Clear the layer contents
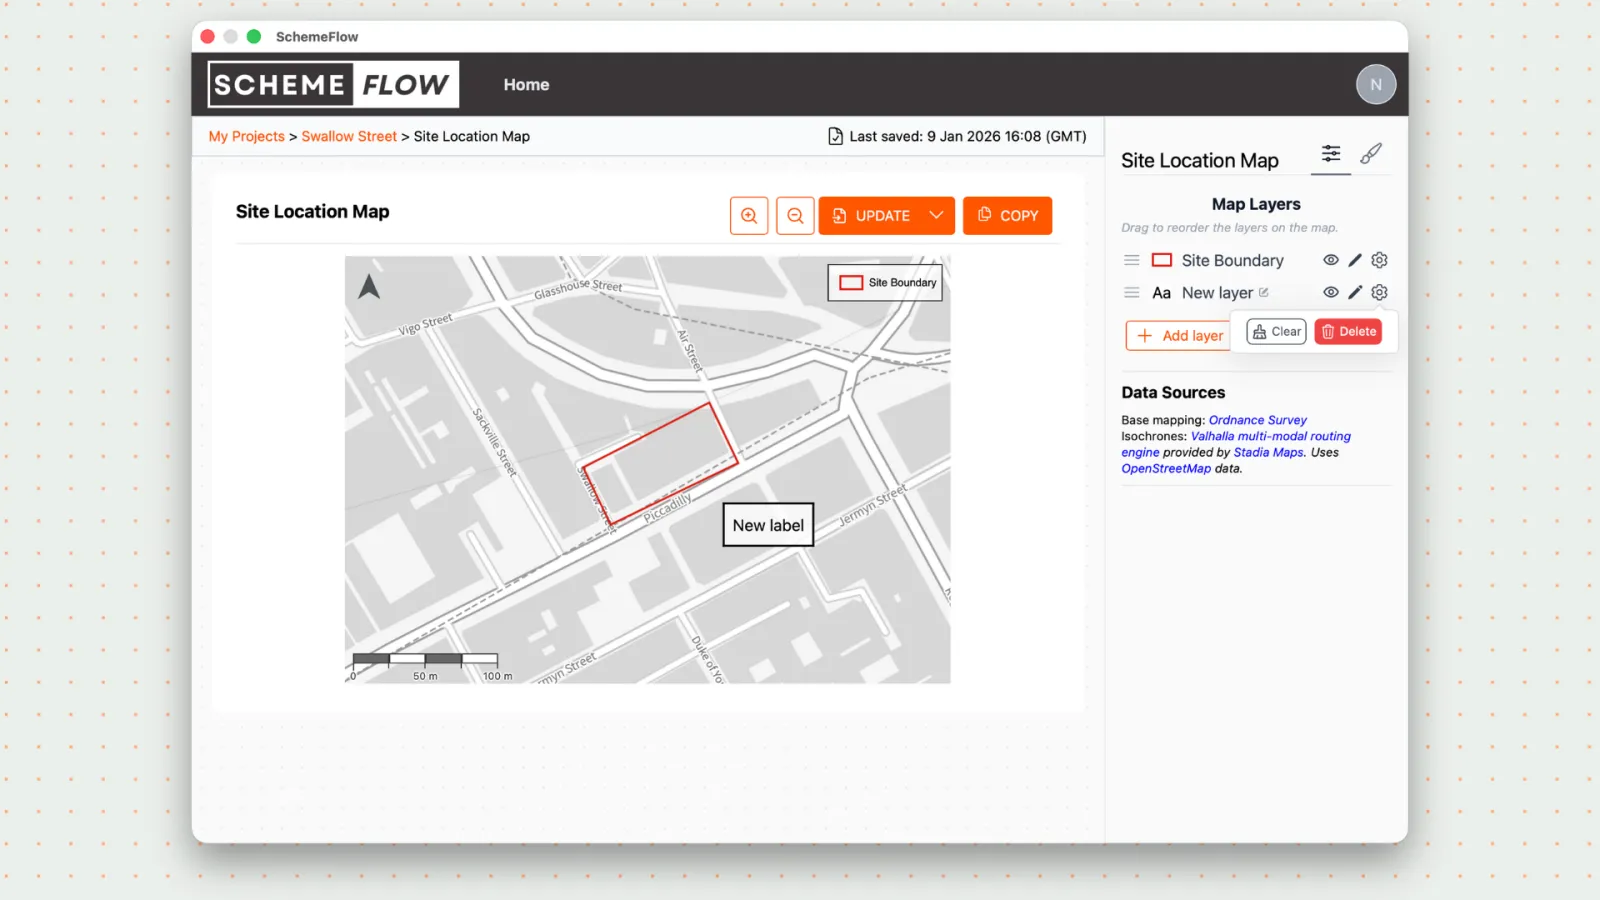1600x900 pixels. click(x=1277, y=332)
